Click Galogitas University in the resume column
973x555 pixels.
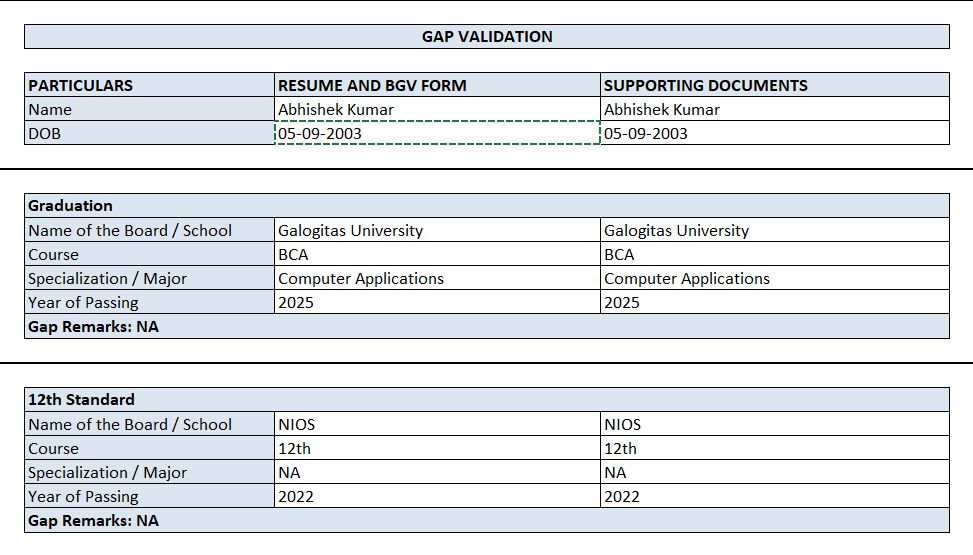coord(437,230)
